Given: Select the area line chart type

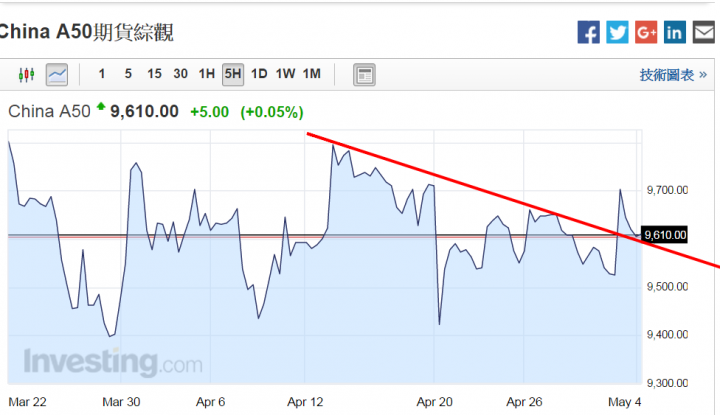Looking at the screenshot, I should 57,74.
